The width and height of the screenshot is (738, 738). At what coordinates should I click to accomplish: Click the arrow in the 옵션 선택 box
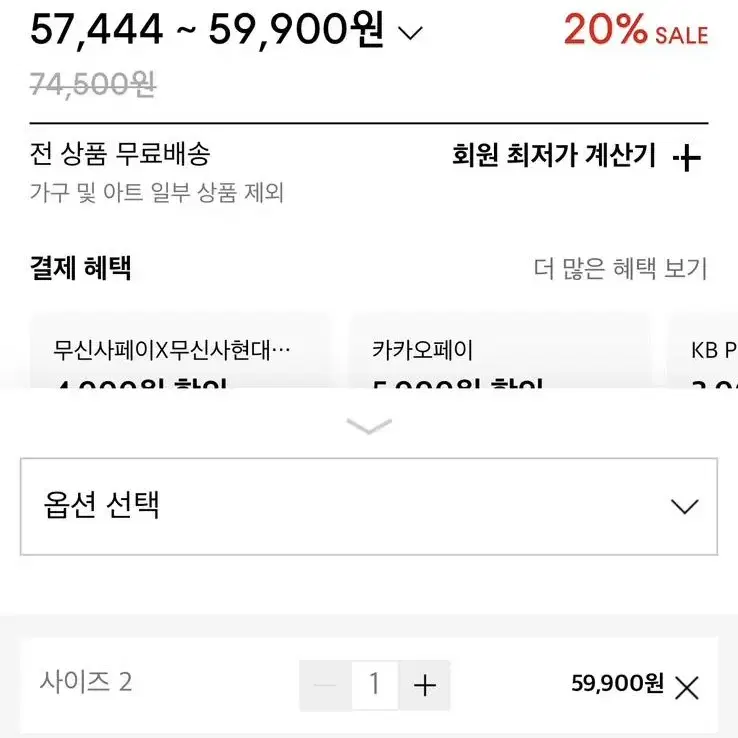point(684,506)
